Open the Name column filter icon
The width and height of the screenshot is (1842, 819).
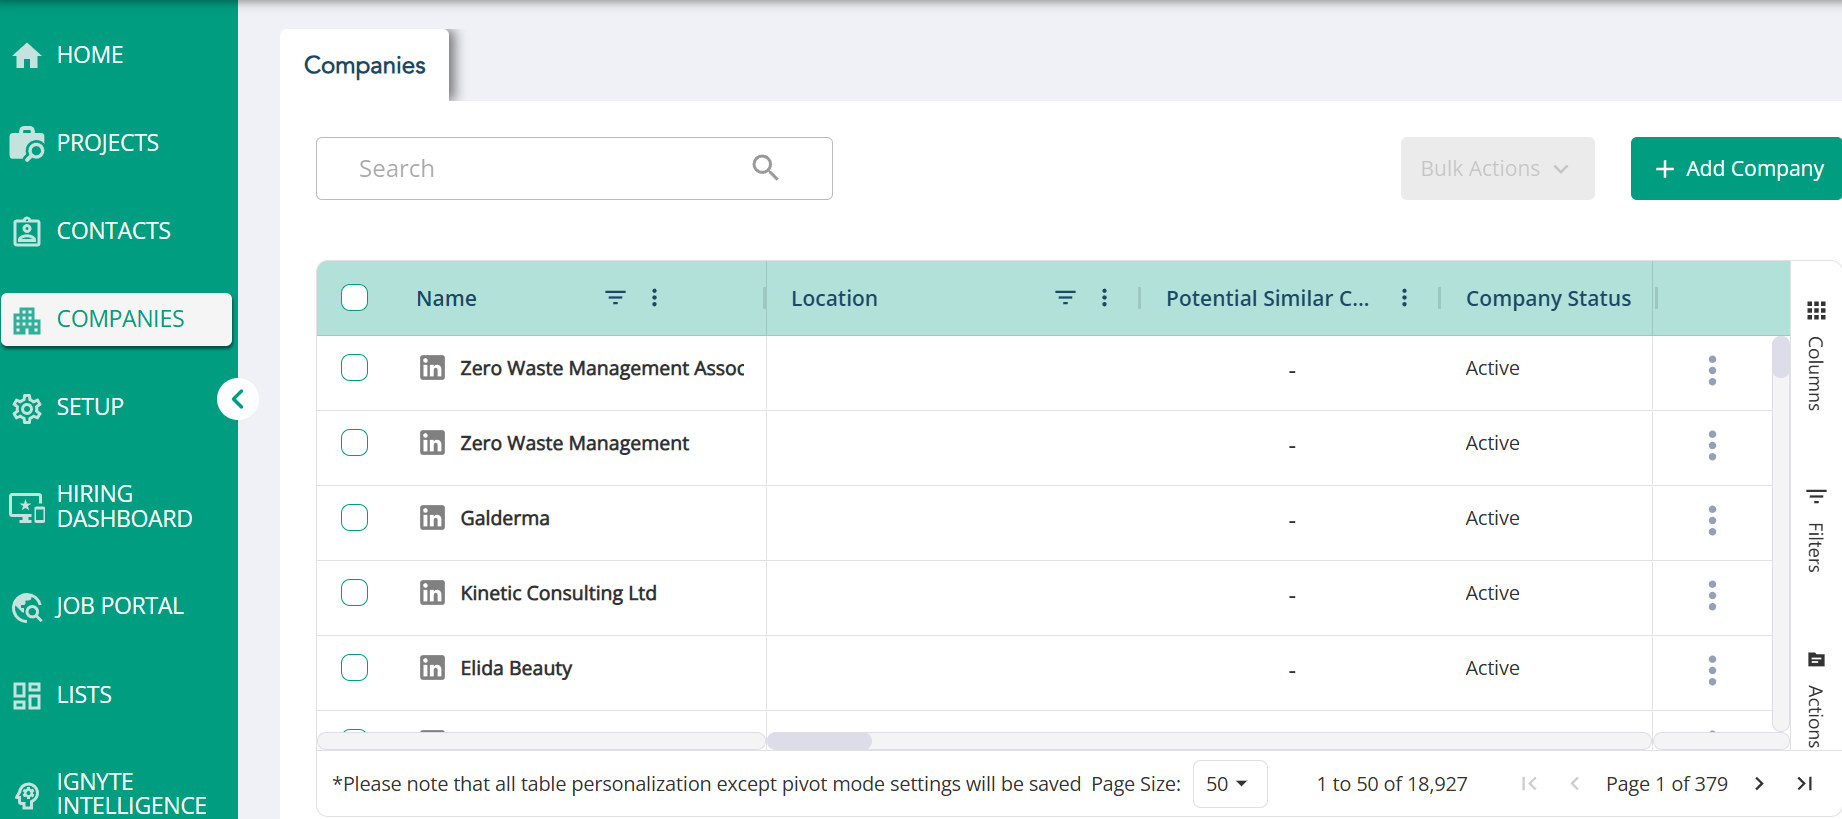(615, 297)
